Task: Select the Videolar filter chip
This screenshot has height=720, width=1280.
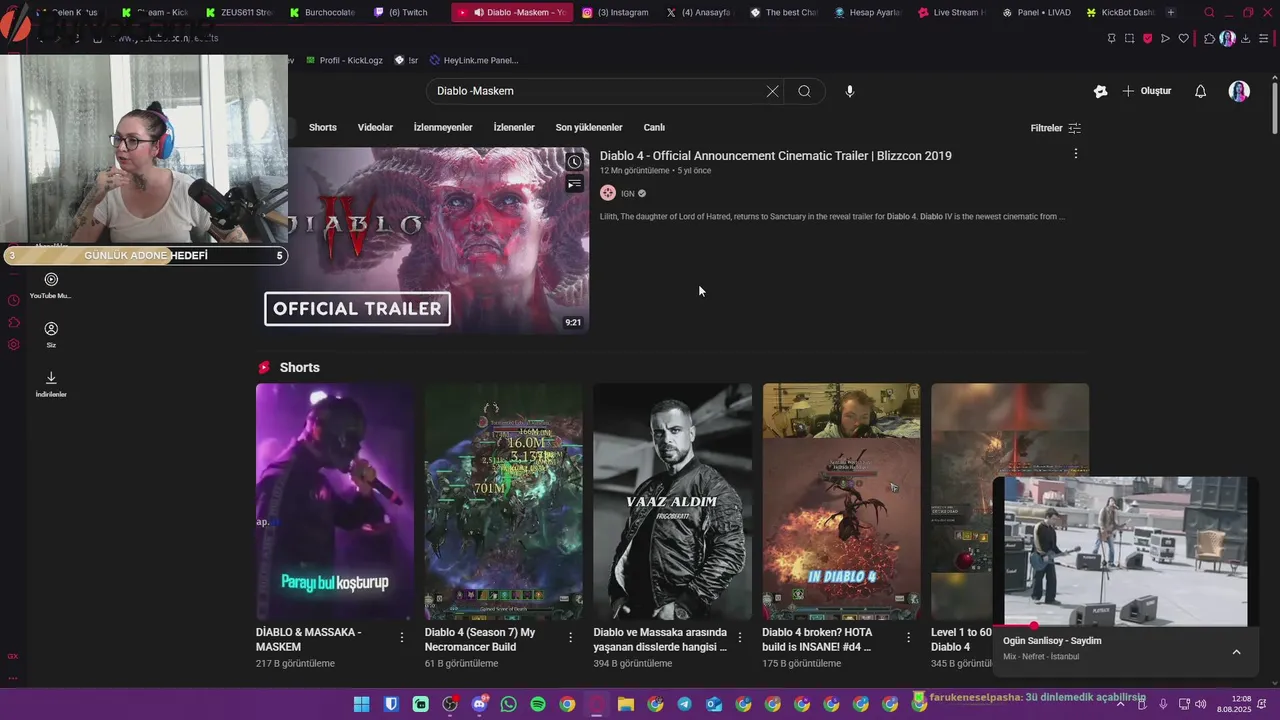Action: (375, 127)
